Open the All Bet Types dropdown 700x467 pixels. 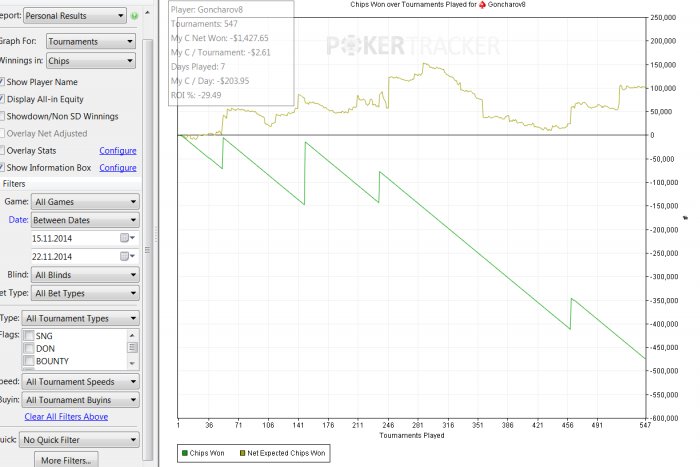pos(85,293)
